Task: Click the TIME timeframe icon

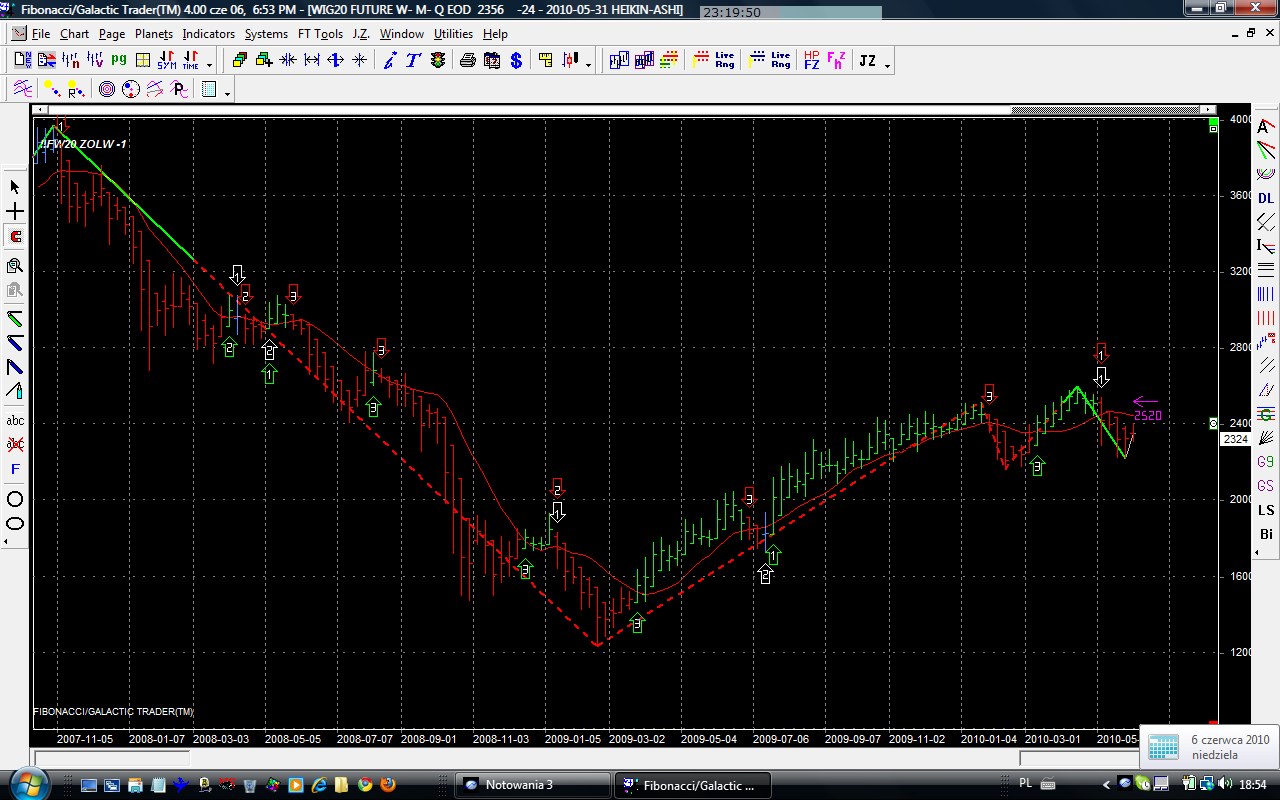Action: tap(190, 61)
